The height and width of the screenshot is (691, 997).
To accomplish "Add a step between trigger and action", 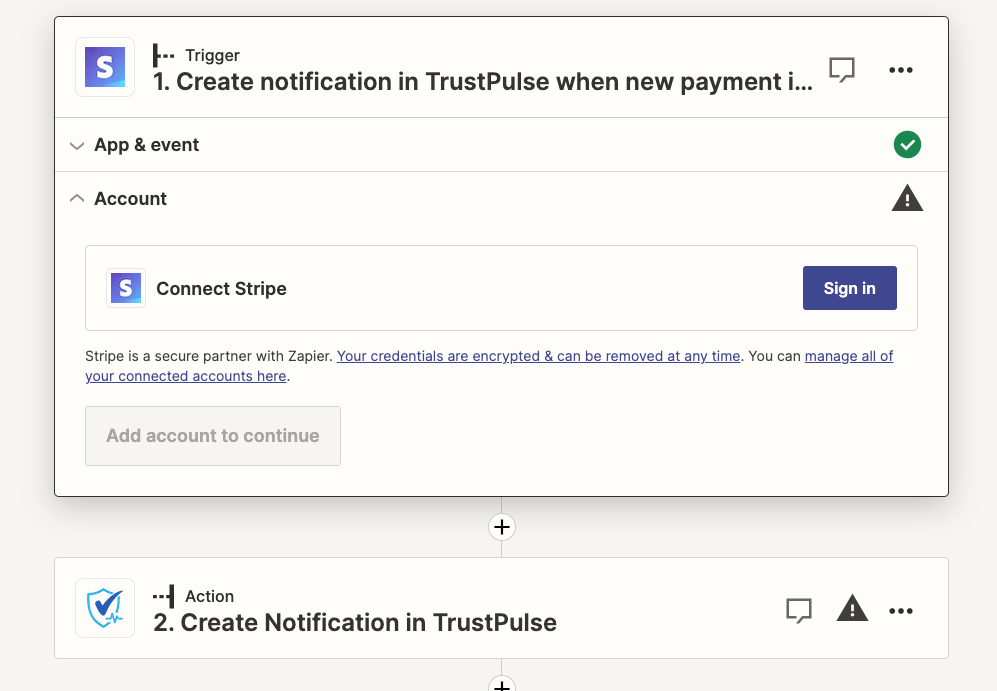I will 501,527.
